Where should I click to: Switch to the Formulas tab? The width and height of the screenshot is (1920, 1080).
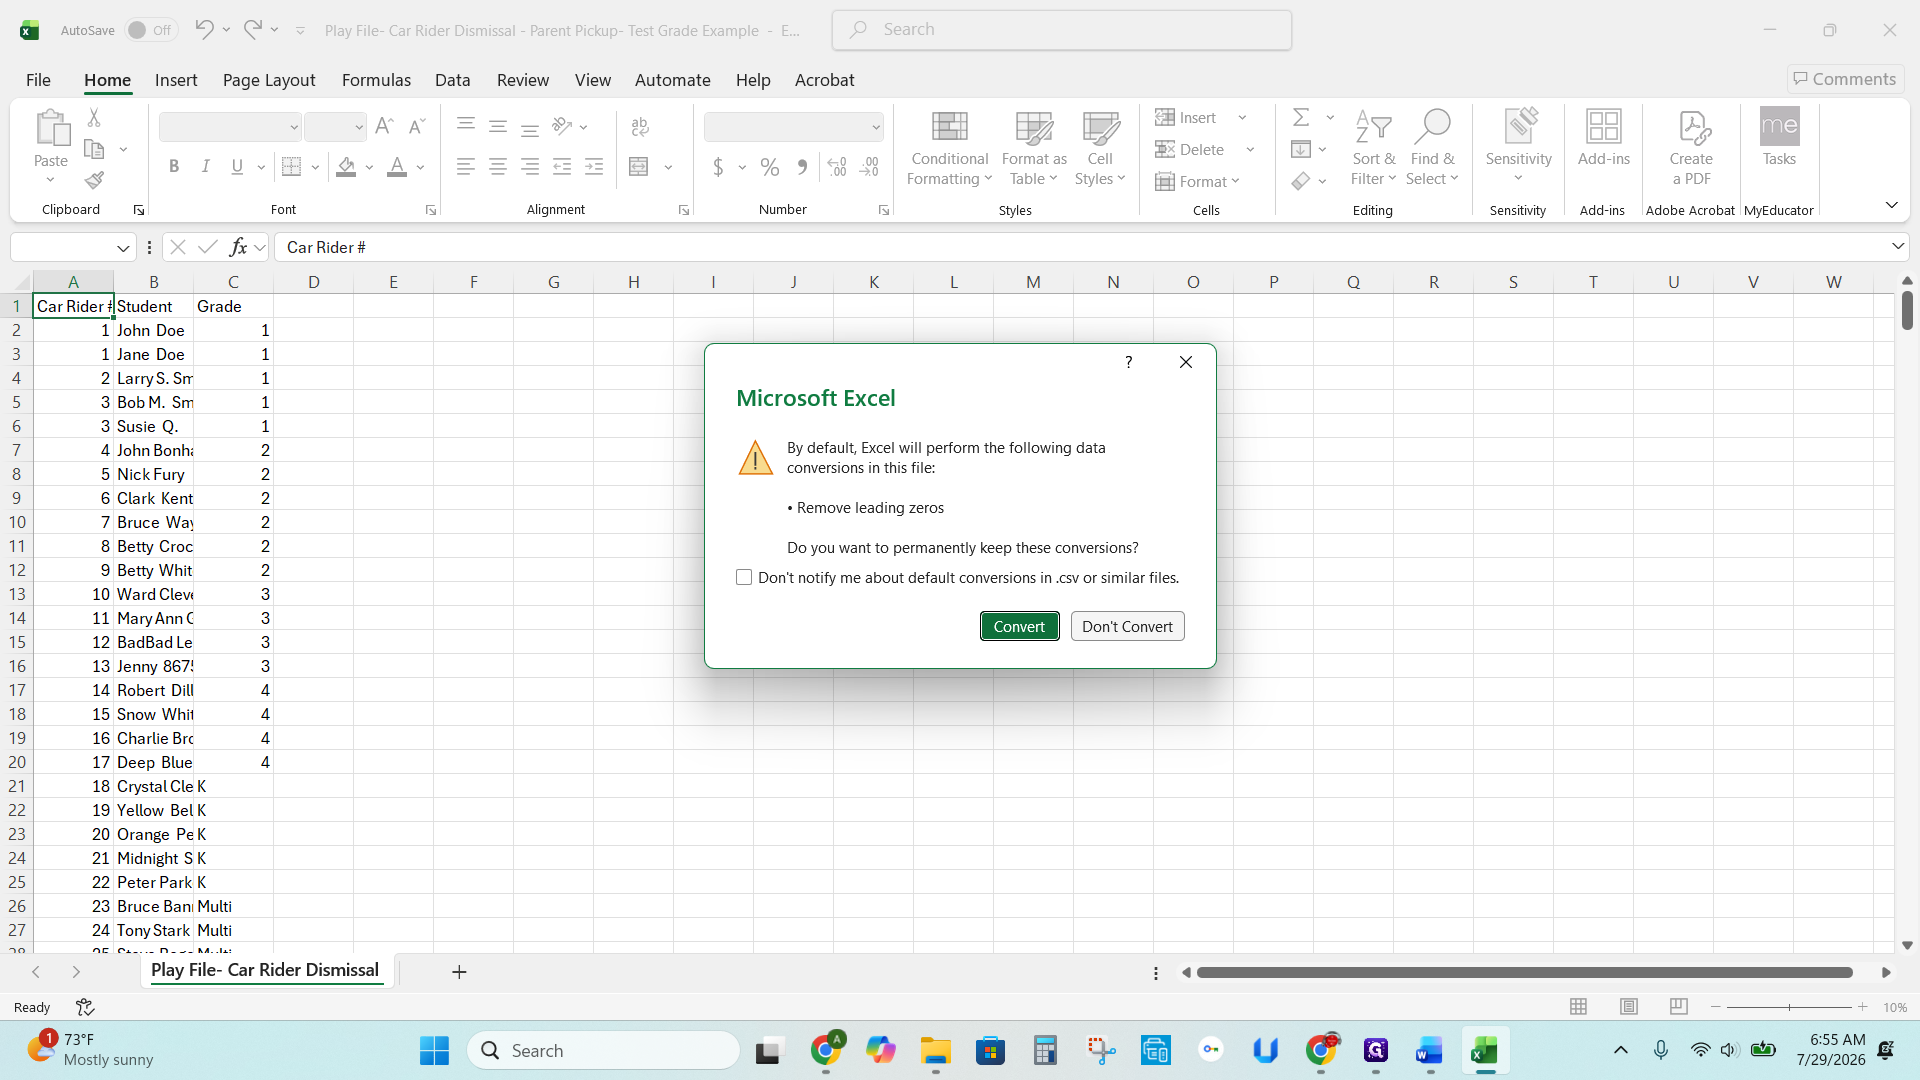(376, 80)
